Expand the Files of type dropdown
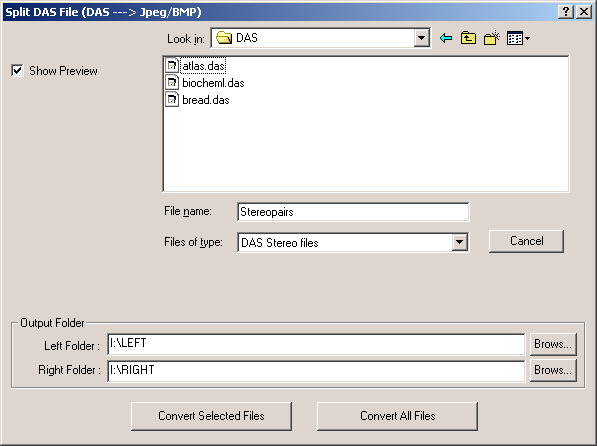The height and width of the screenshot is (446, 597). pos(460,242)
